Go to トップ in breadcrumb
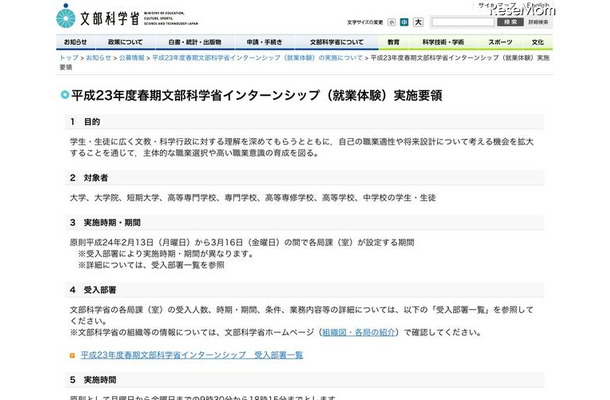 point(69,58)
